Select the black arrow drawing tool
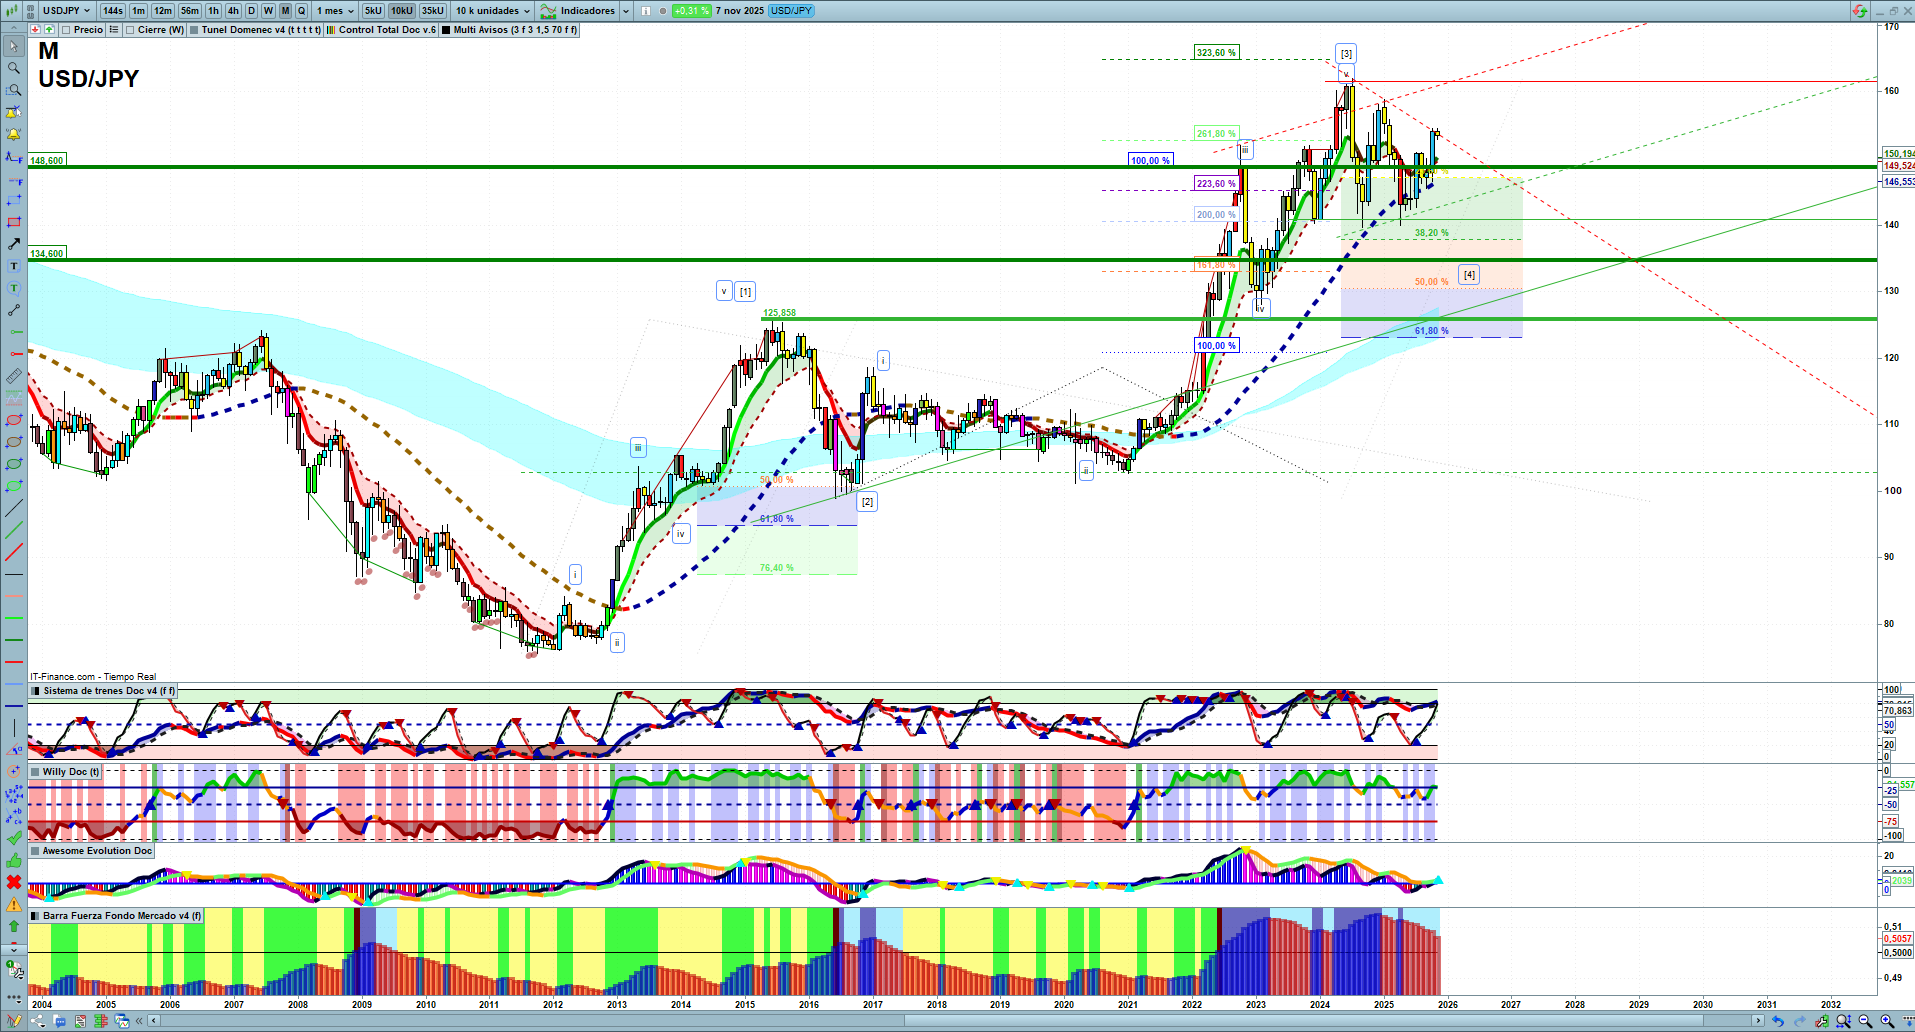1915x1032 pixels. (14, 244)
